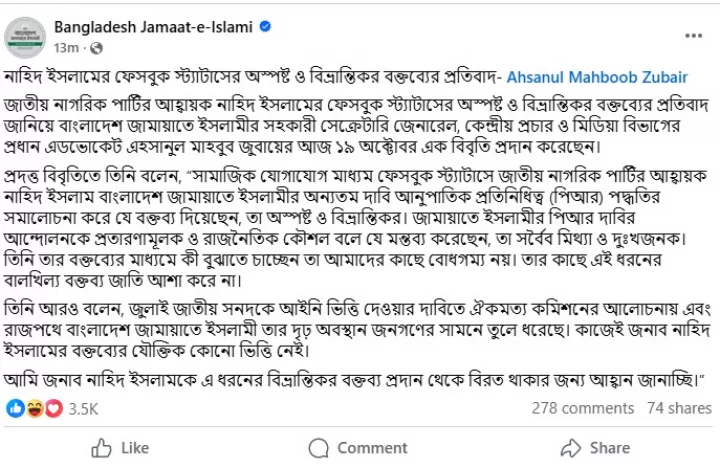This screenshot has width=720, height=468.
Task: Open the post's 13m timestamp
Action: coord(66,47)
